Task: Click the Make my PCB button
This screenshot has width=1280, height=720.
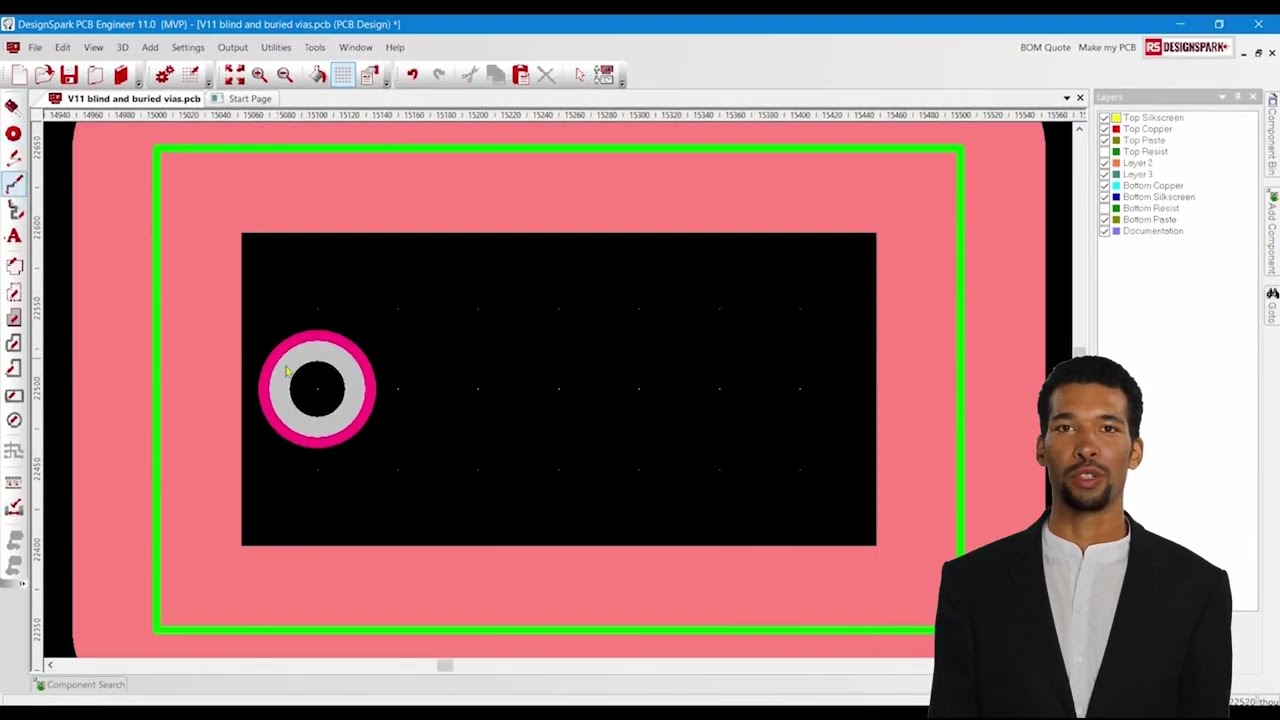Action: click(1107, 47)
